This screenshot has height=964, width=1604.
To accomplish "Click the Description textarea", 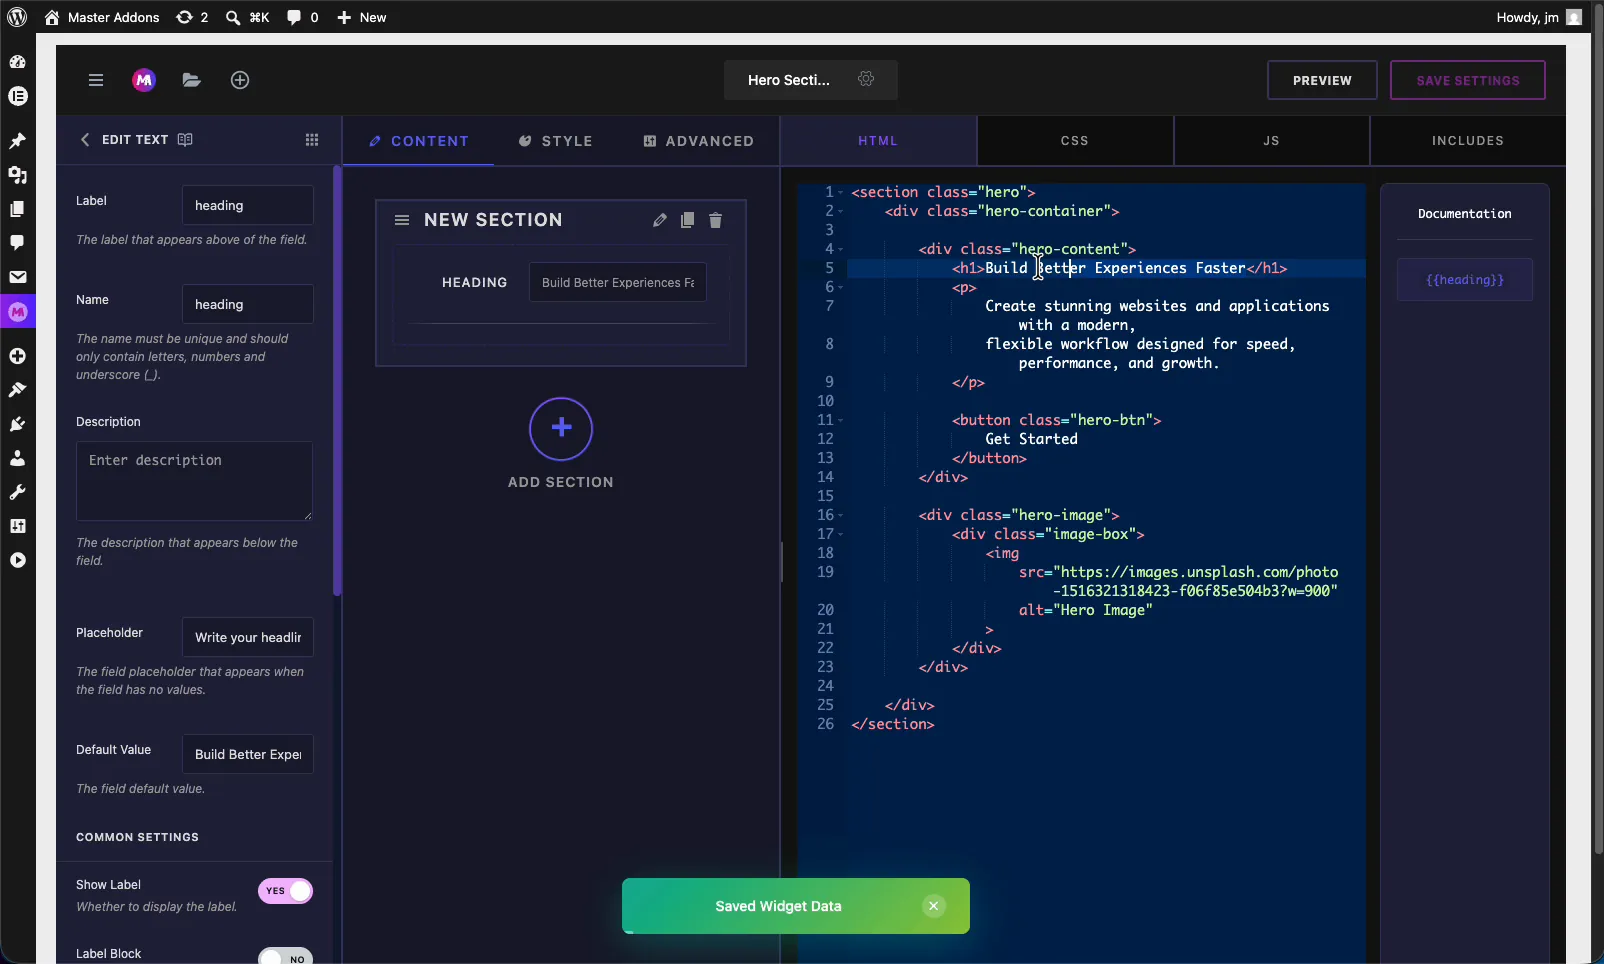I will (x=194, y=481).
